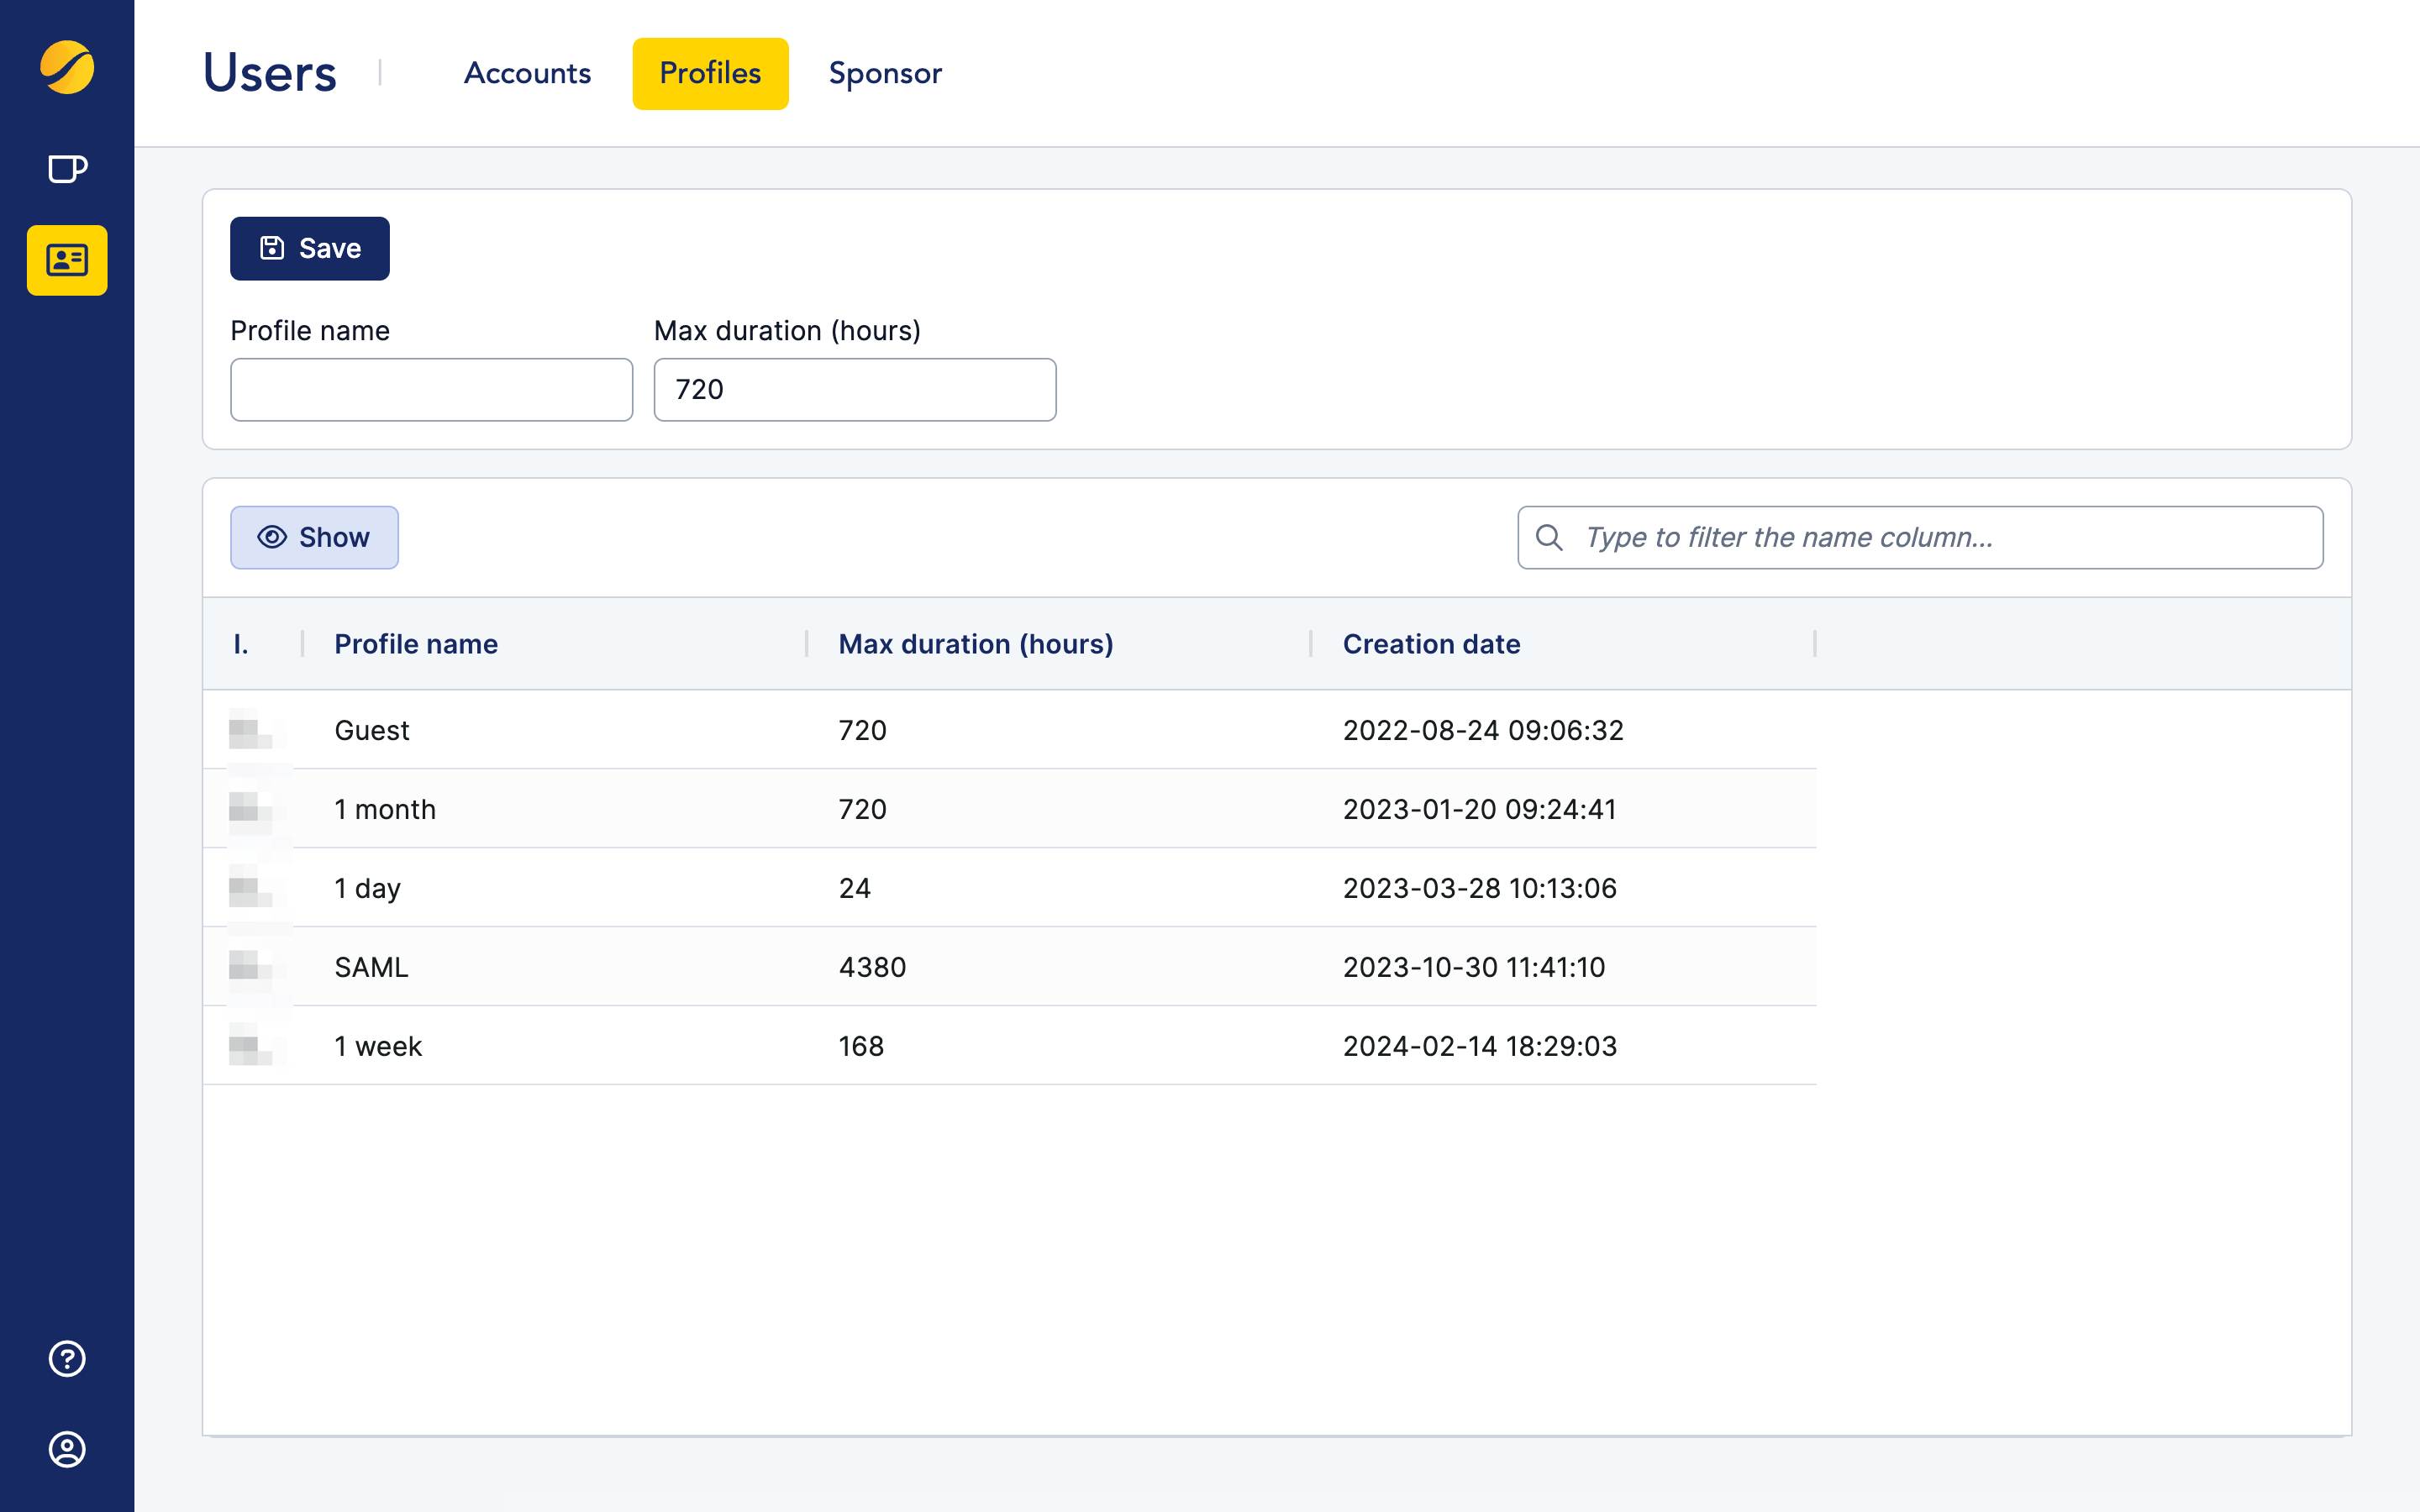This screenshot has width=2420, height=1512.
Task: Select the SAML profile name
Action: point(371,967)
